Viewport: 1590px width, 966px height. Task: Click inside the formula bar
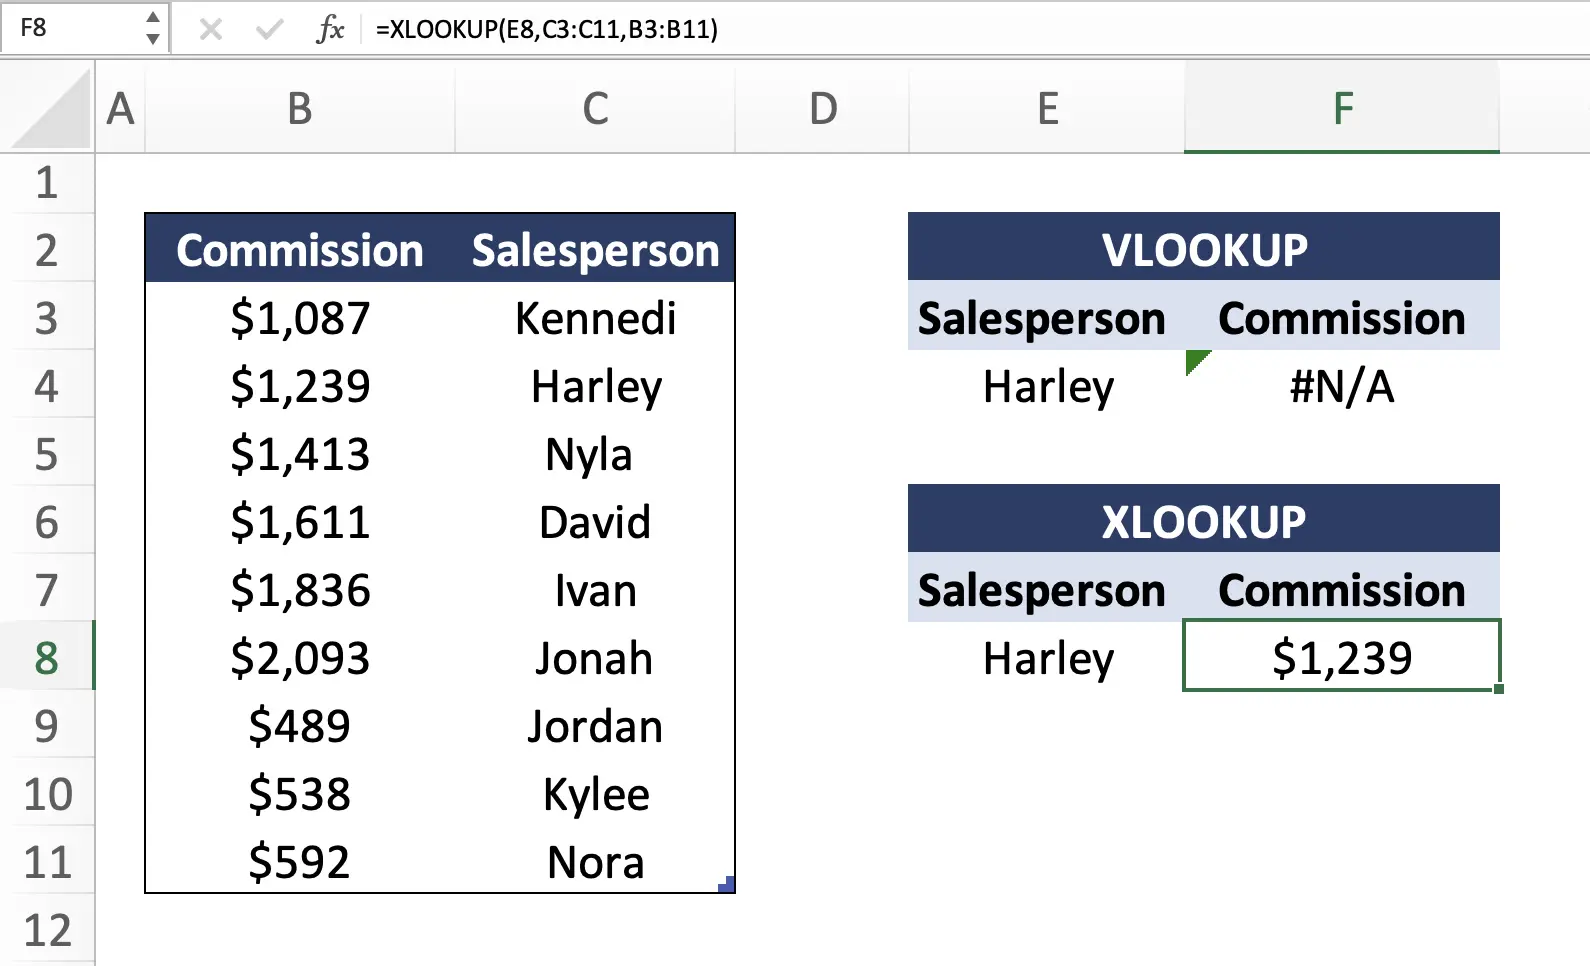pos(700,29)
